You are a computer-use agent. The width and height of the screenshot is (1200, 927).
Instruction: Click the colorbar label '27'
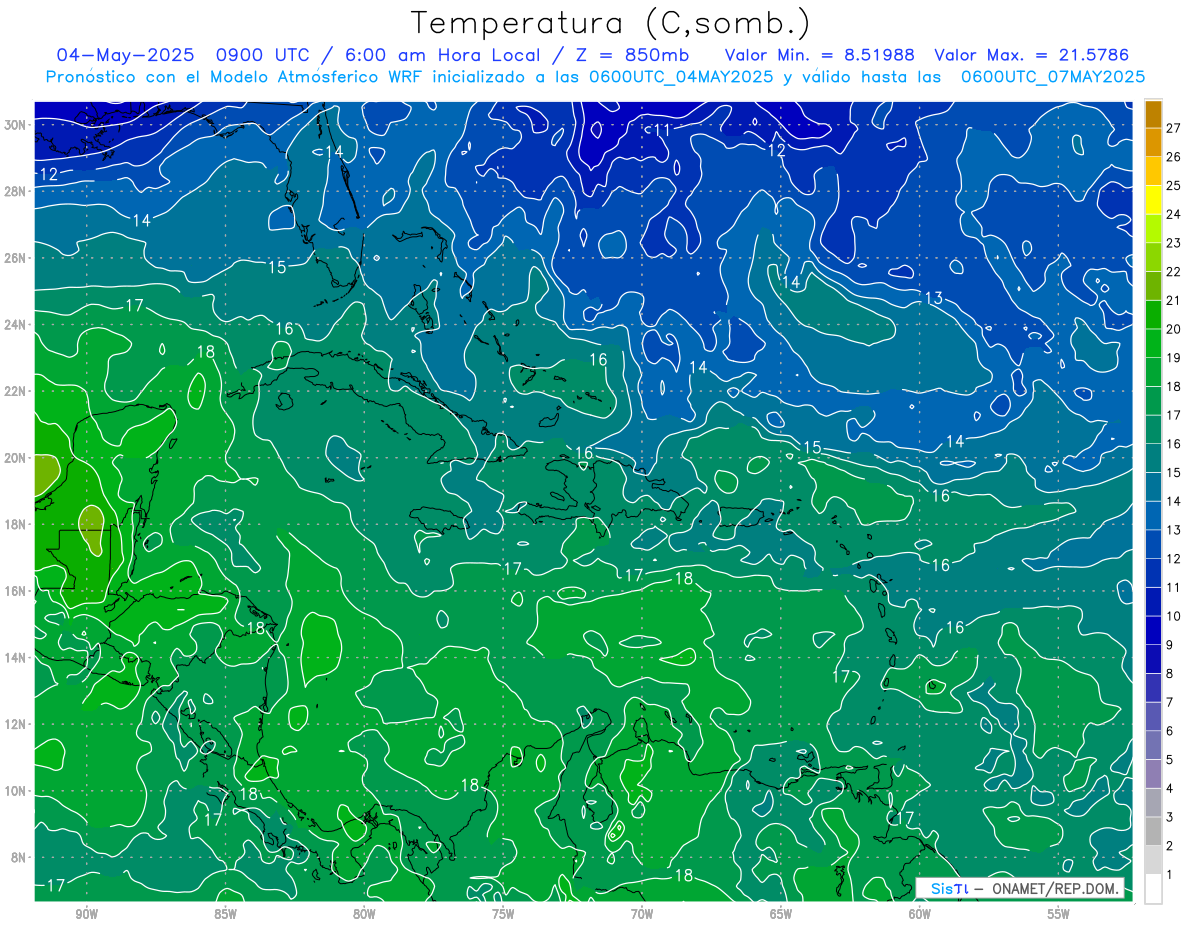[x=1174, y=128]
